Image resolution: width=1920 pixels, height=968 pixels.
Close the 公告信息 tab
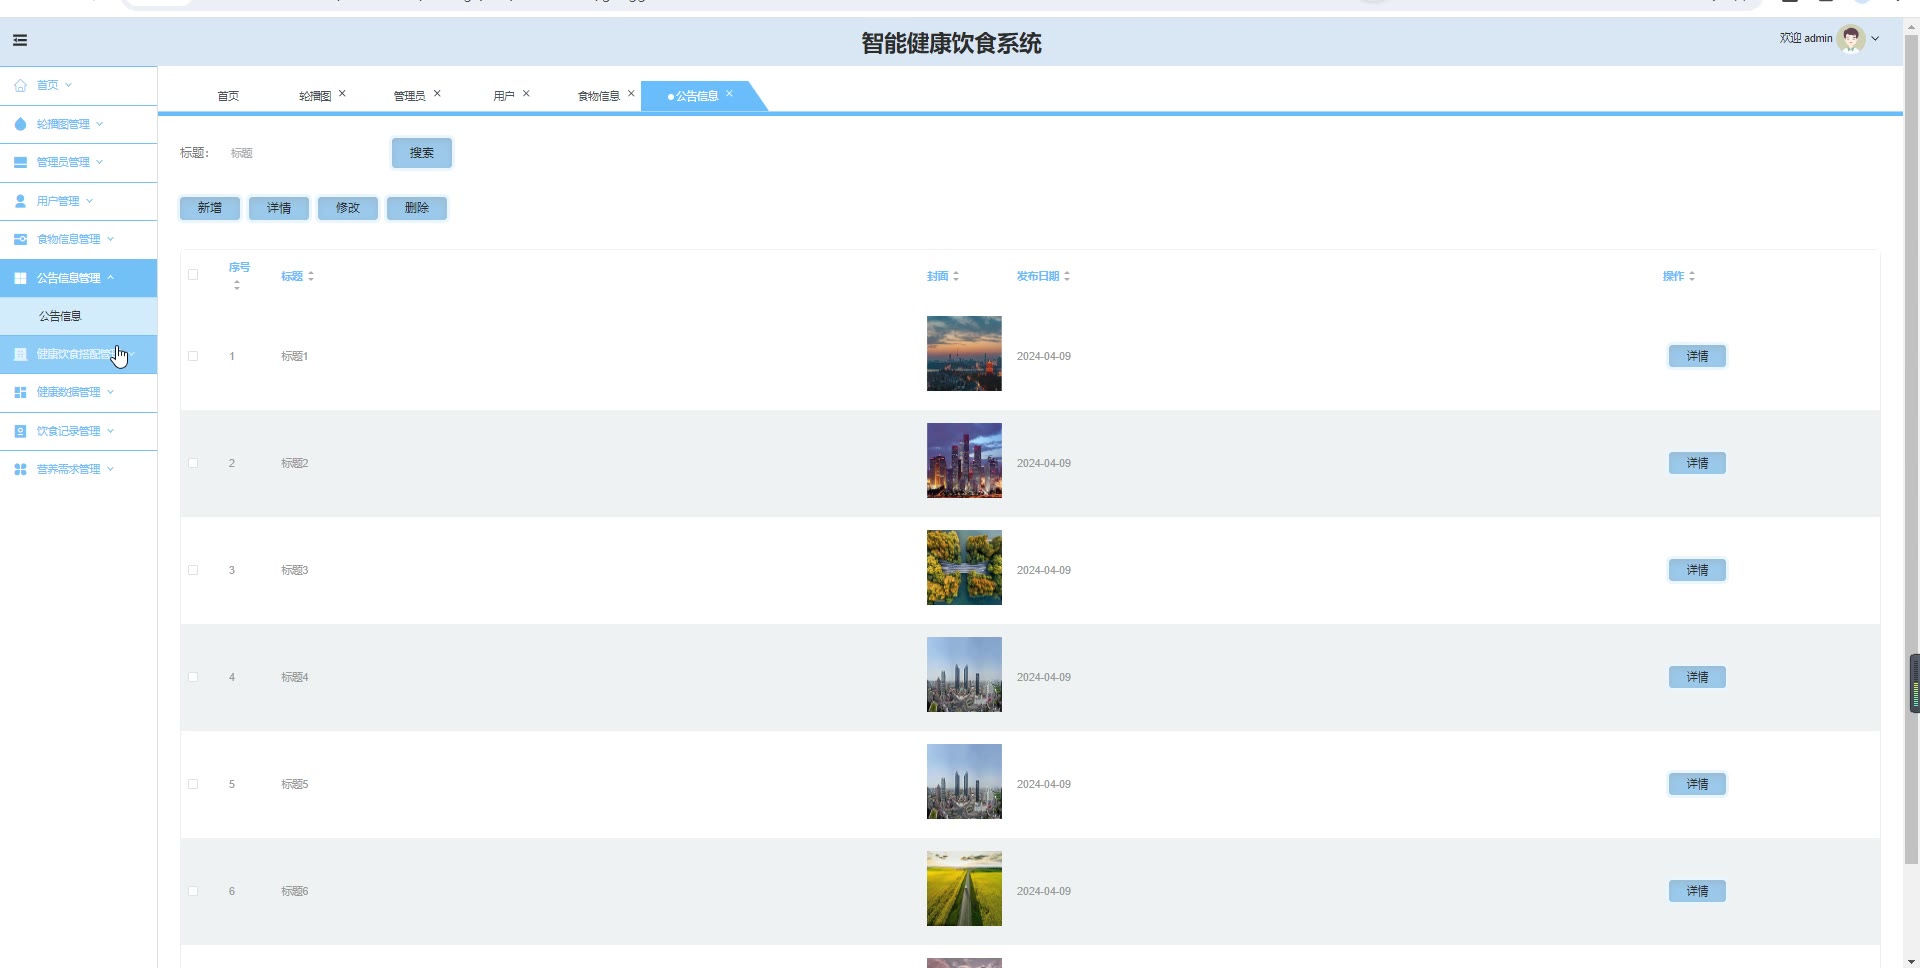[729, 93]
